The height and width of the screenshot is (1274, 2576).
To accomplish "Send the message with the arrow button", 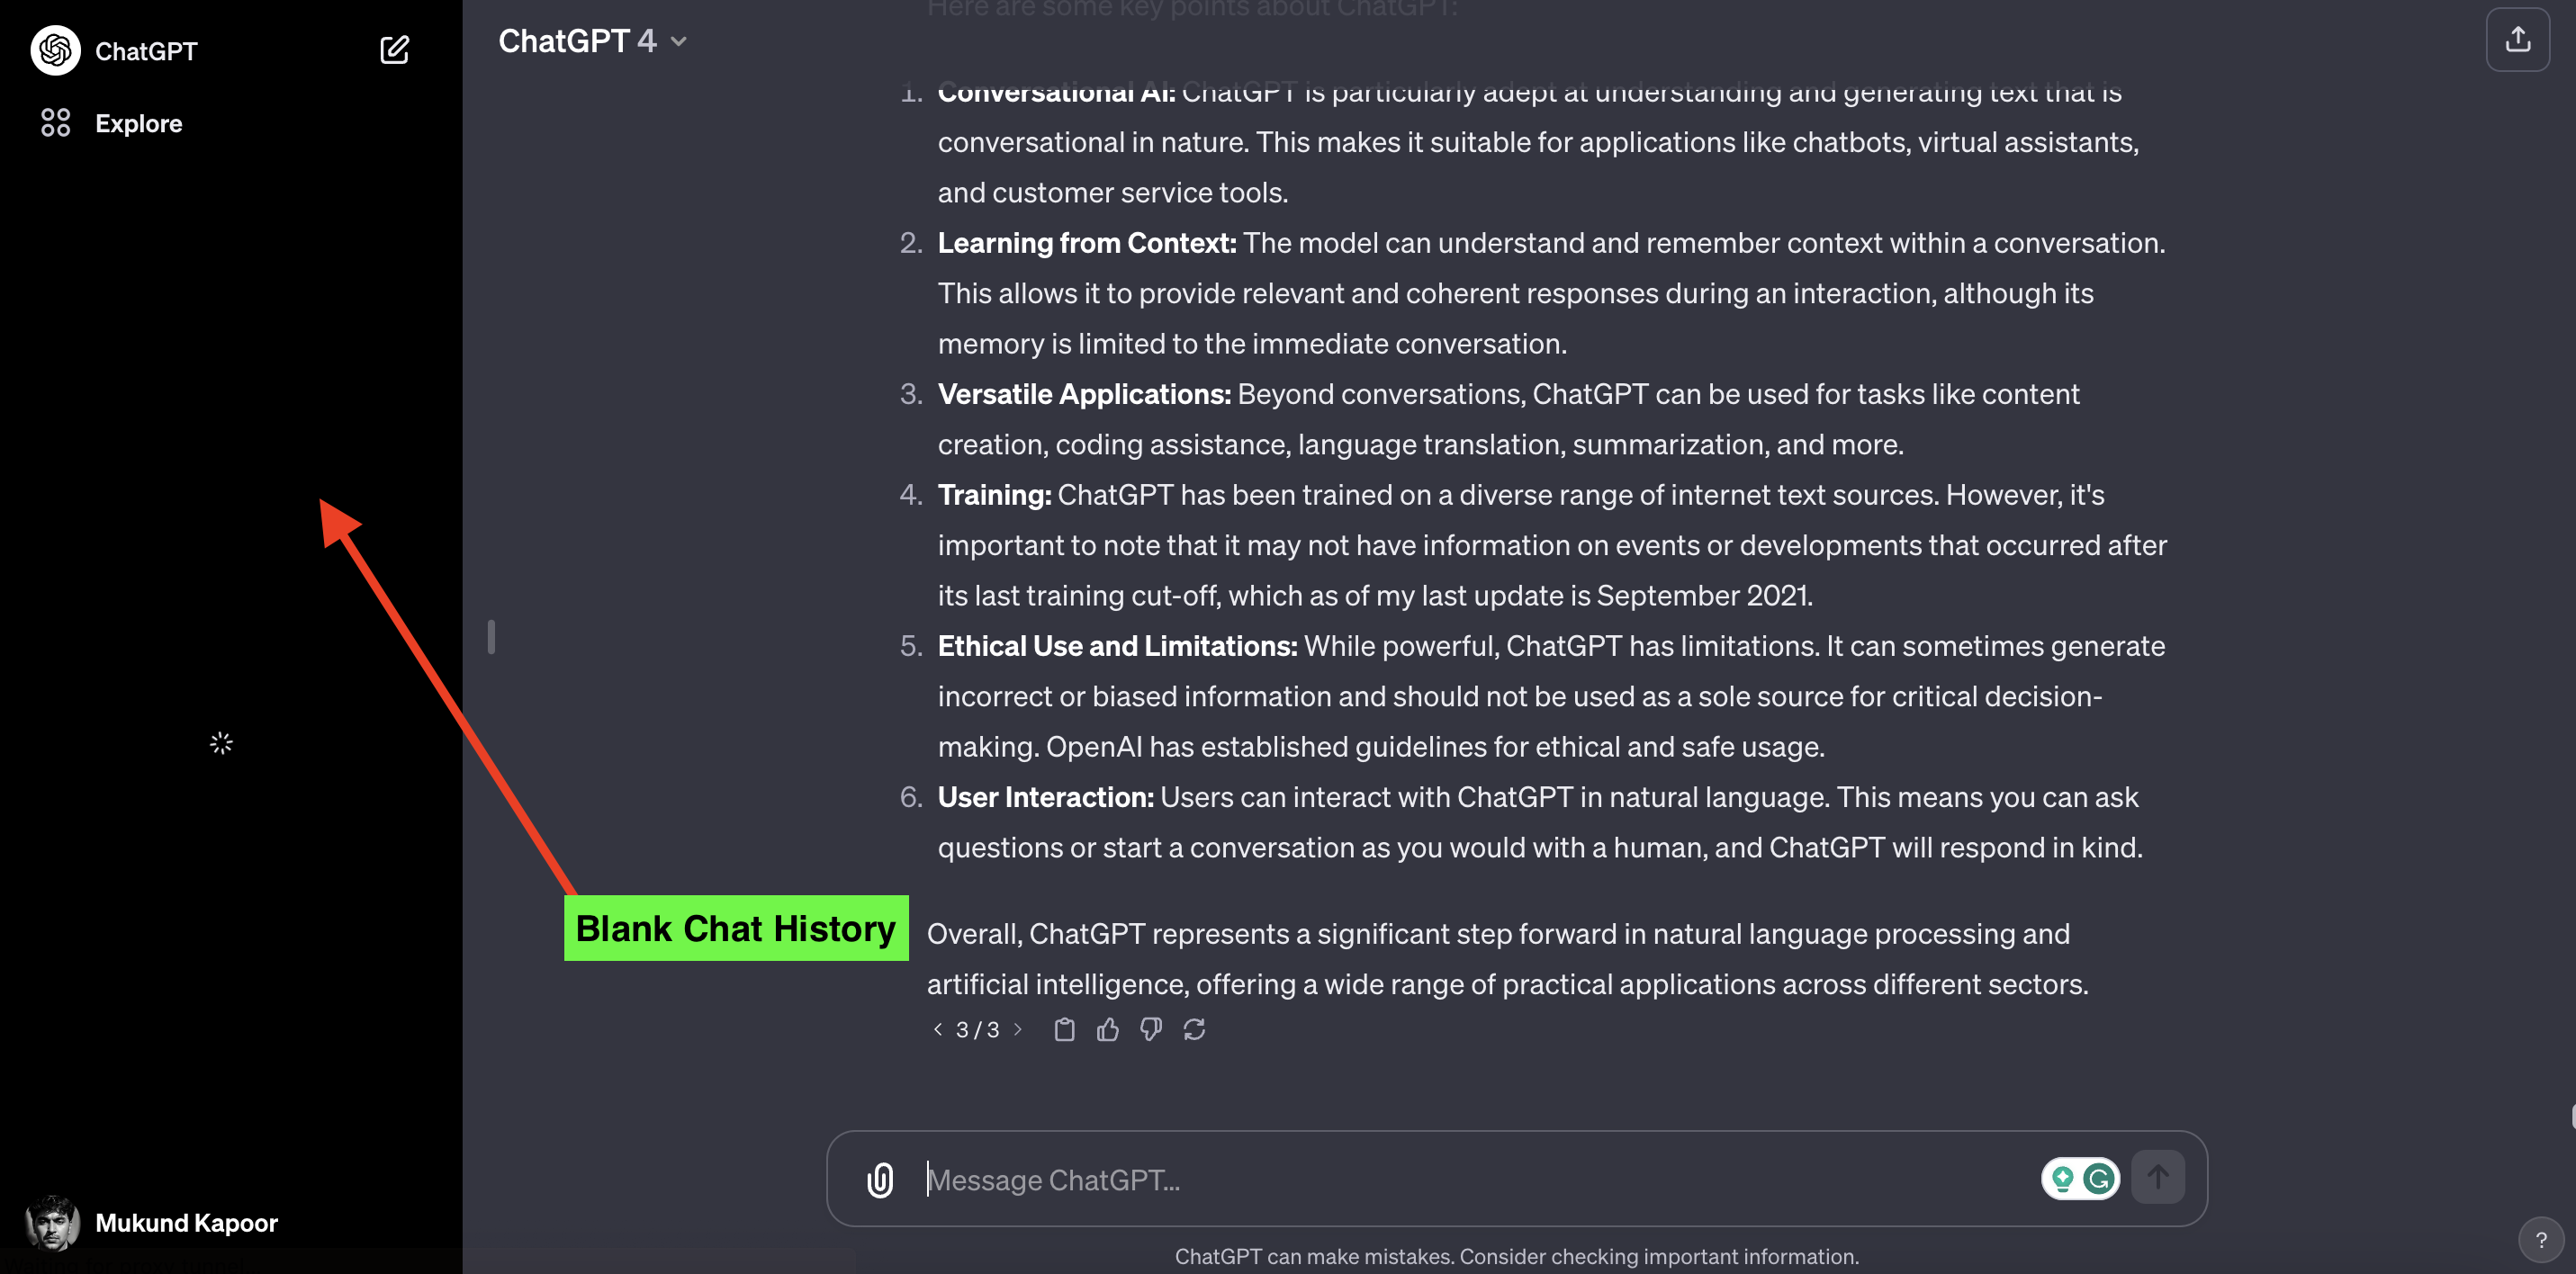I will (2158, 1178).
